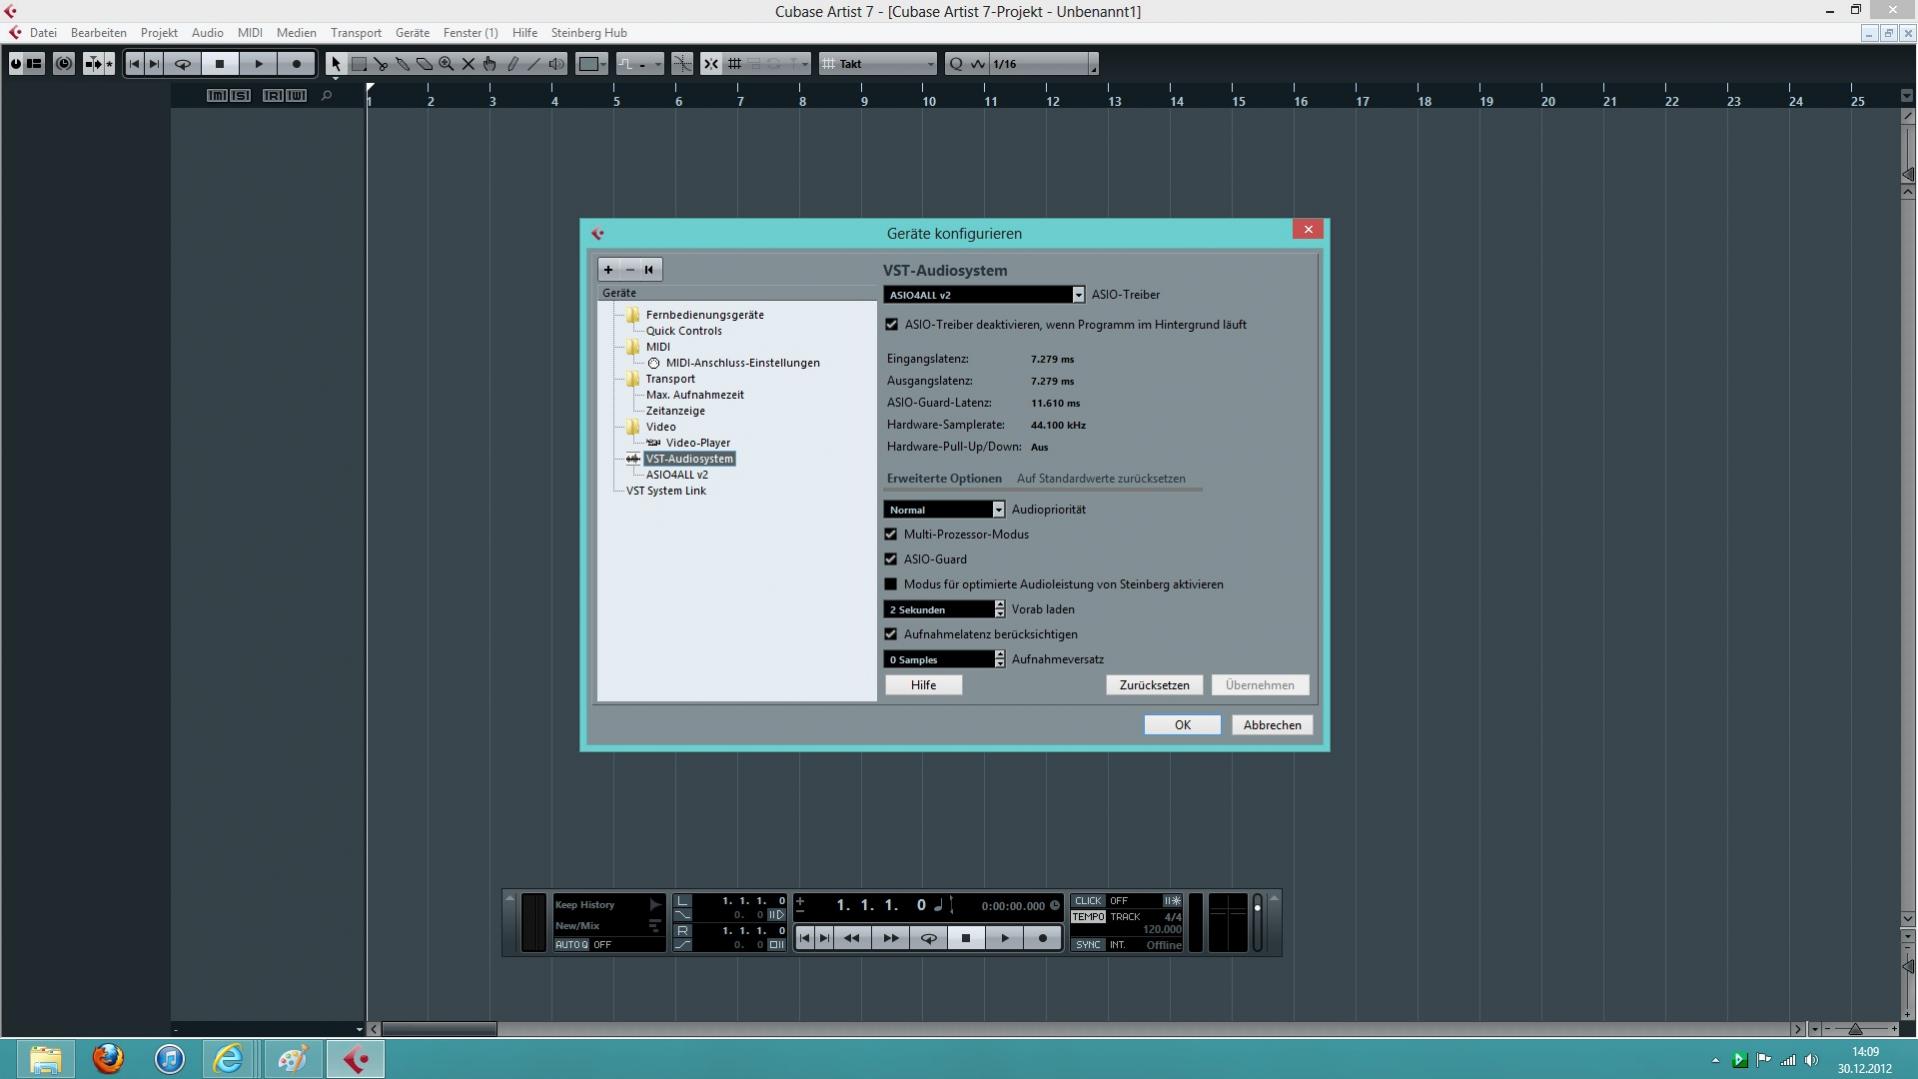Image resolution: width=1918 pixels, height=1079 pixels.
Task: Click fast forward in transport panel
Action: [890, 939]
